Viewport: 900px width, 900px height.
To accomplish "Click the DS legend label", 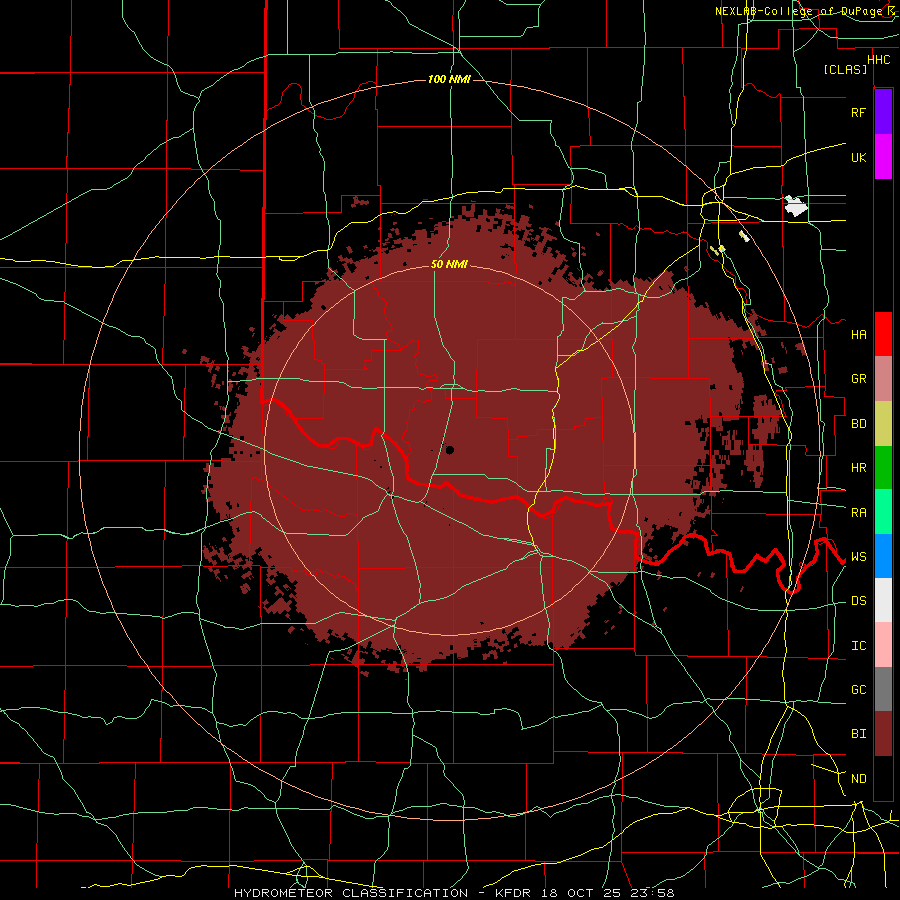I will click(x=858, y=601).
